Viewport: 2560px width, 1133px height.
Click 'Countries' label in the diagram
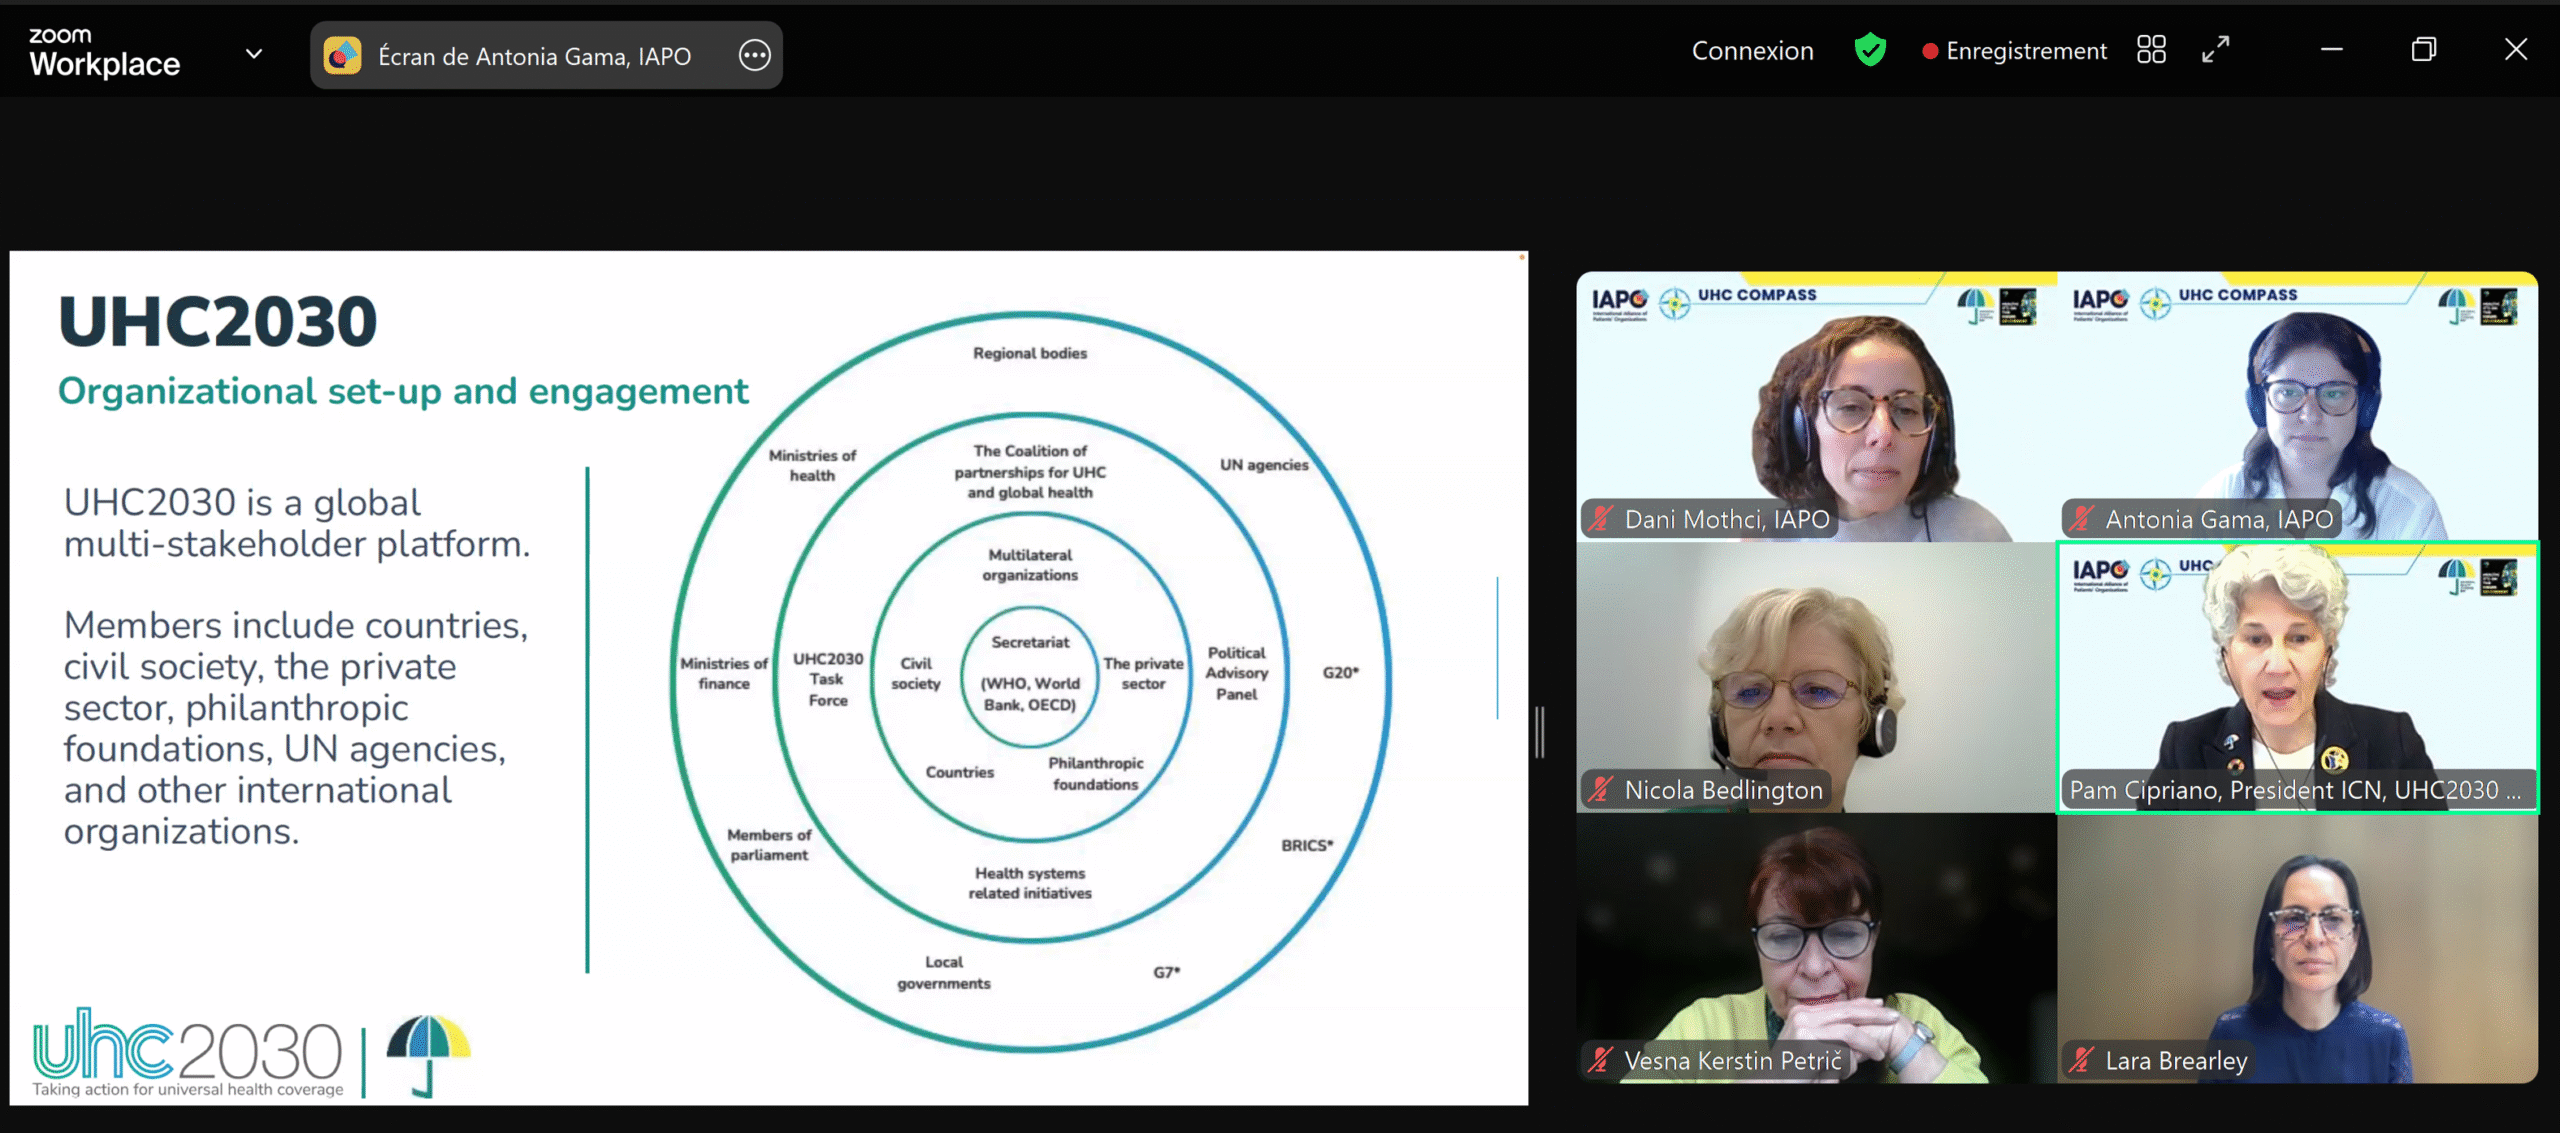pos(960,772)
